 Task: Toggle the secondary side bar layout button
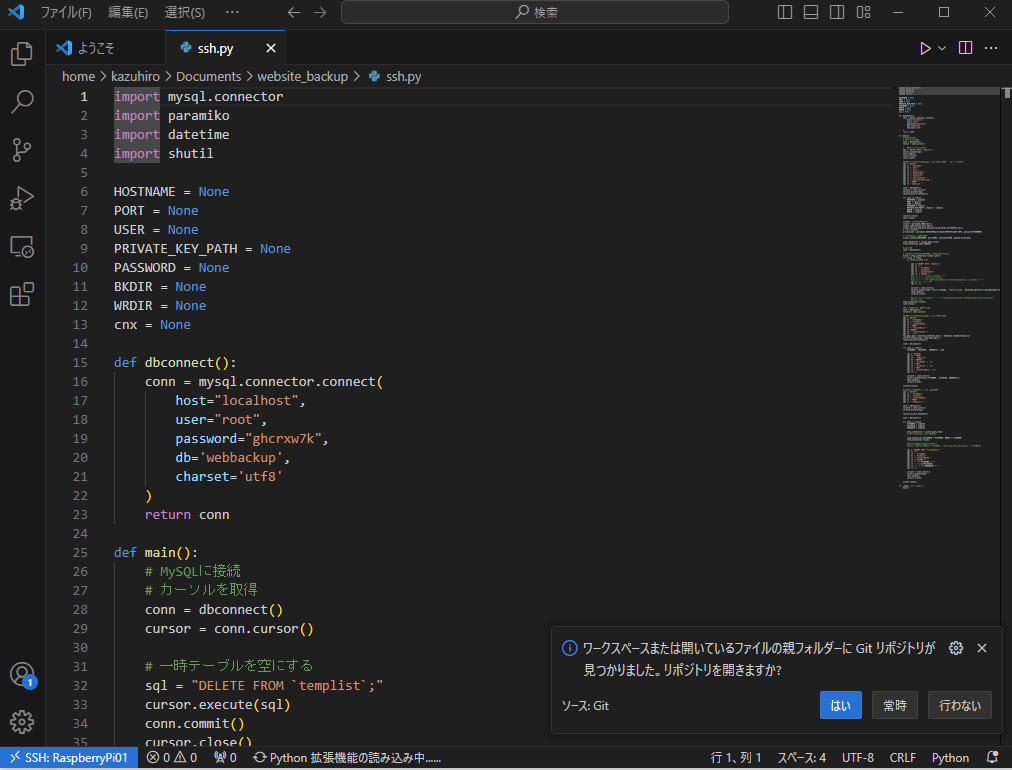[x=837, y=13]
